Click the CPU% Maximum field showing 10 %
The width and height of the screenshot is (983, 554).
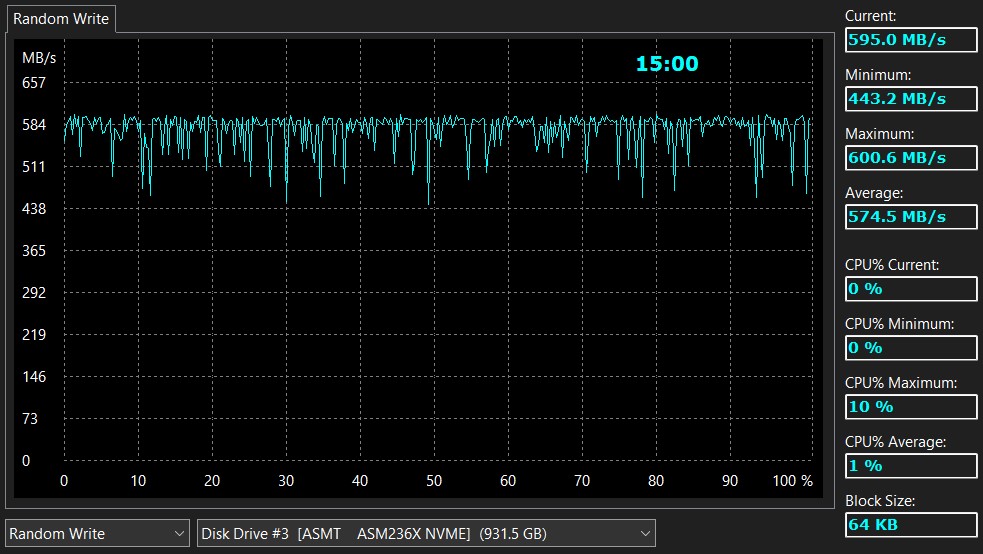point(910,407)
